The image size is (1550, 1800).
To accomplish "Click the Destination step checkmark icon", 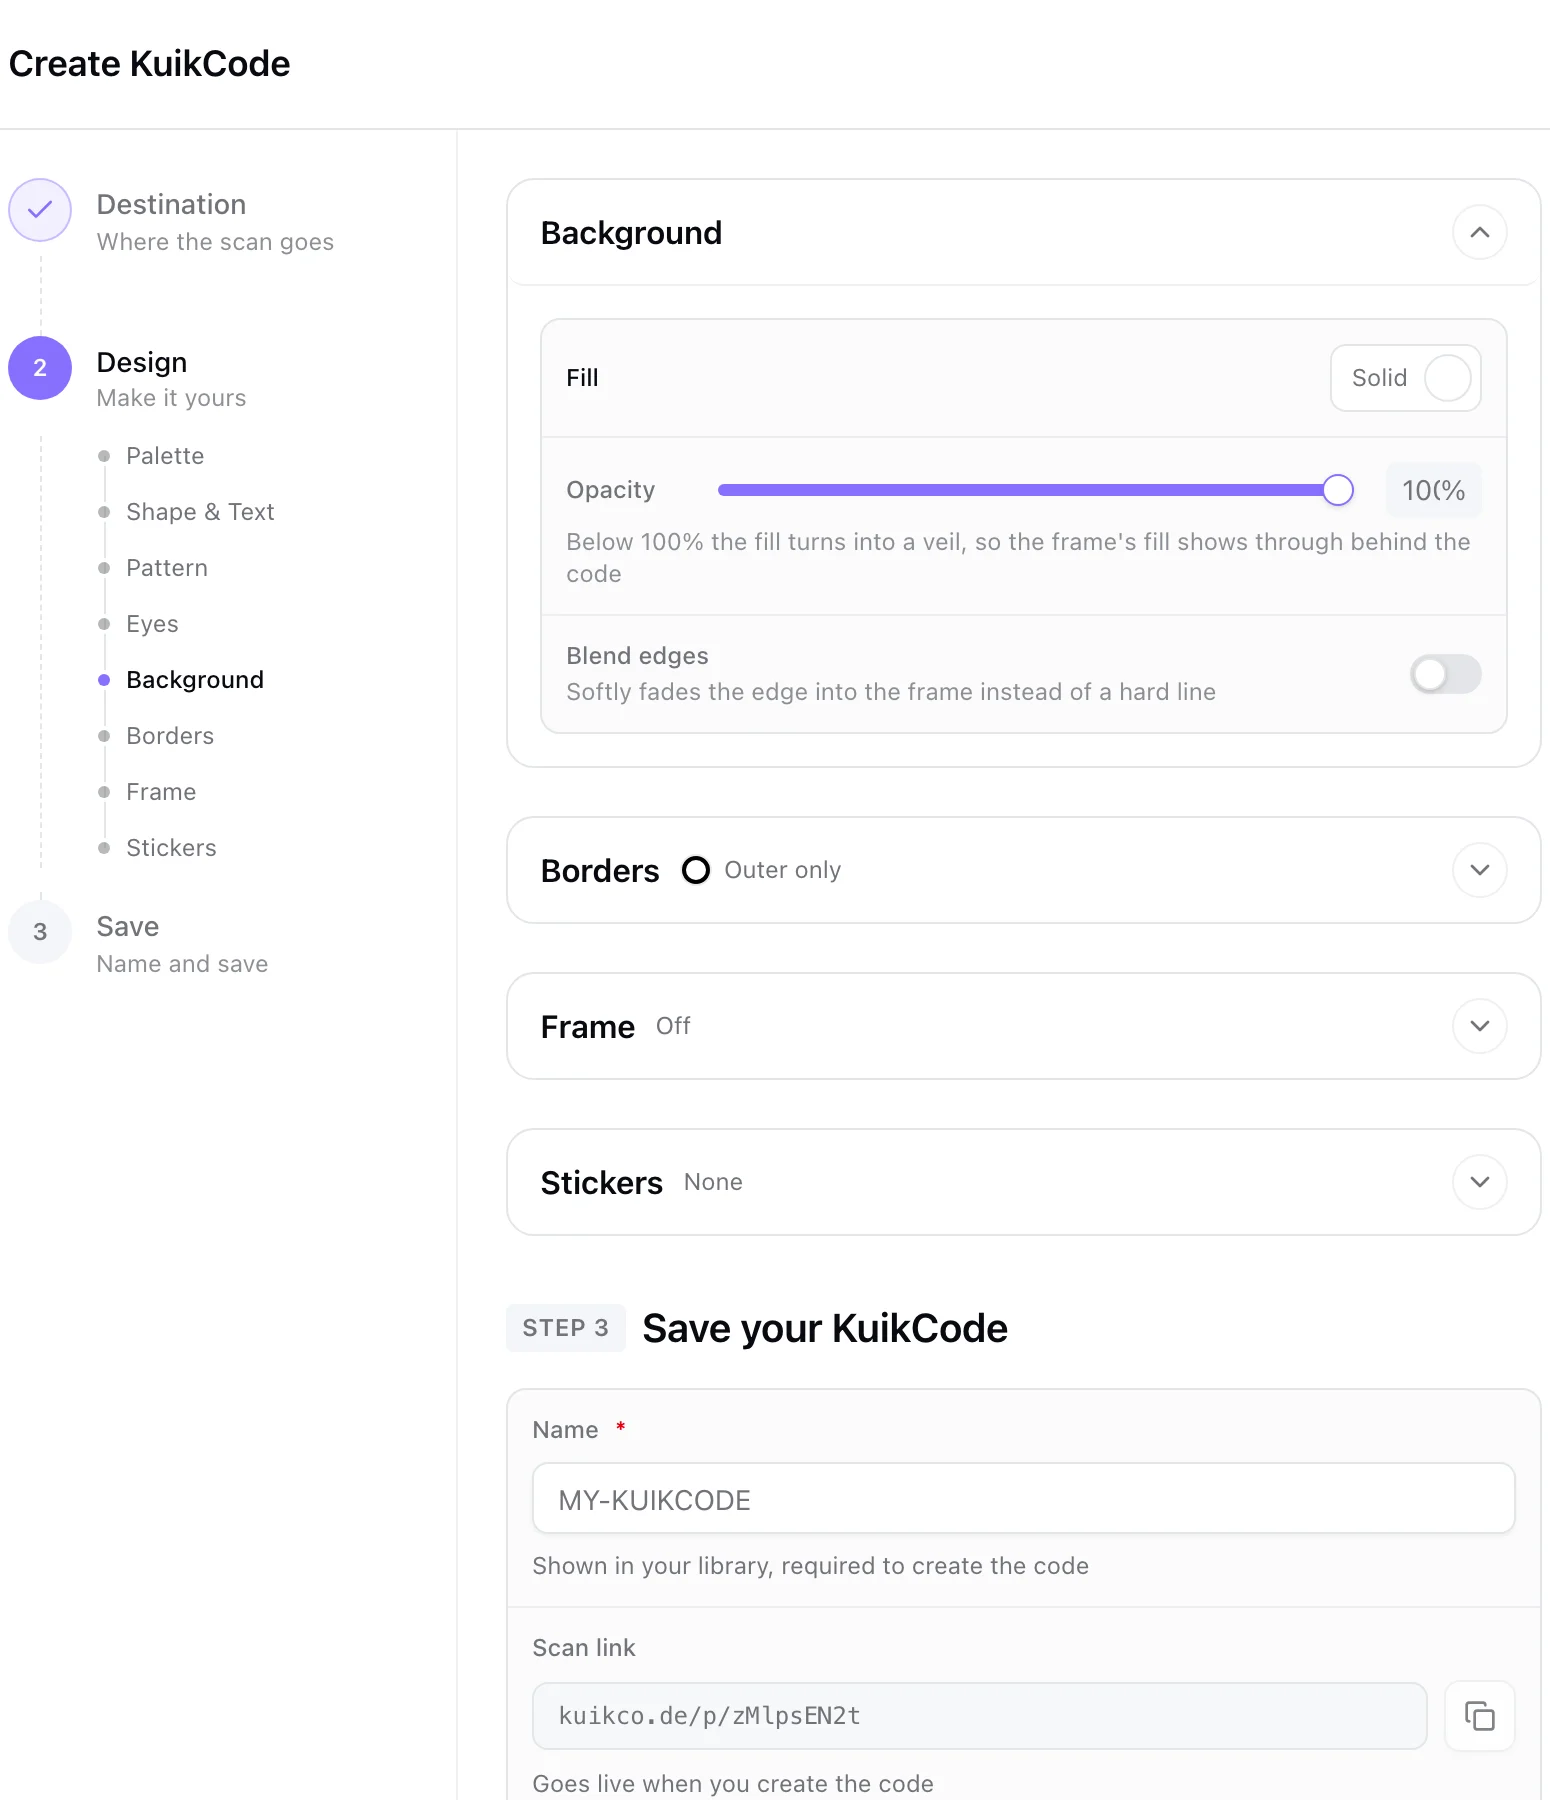I will coord(40,210).
